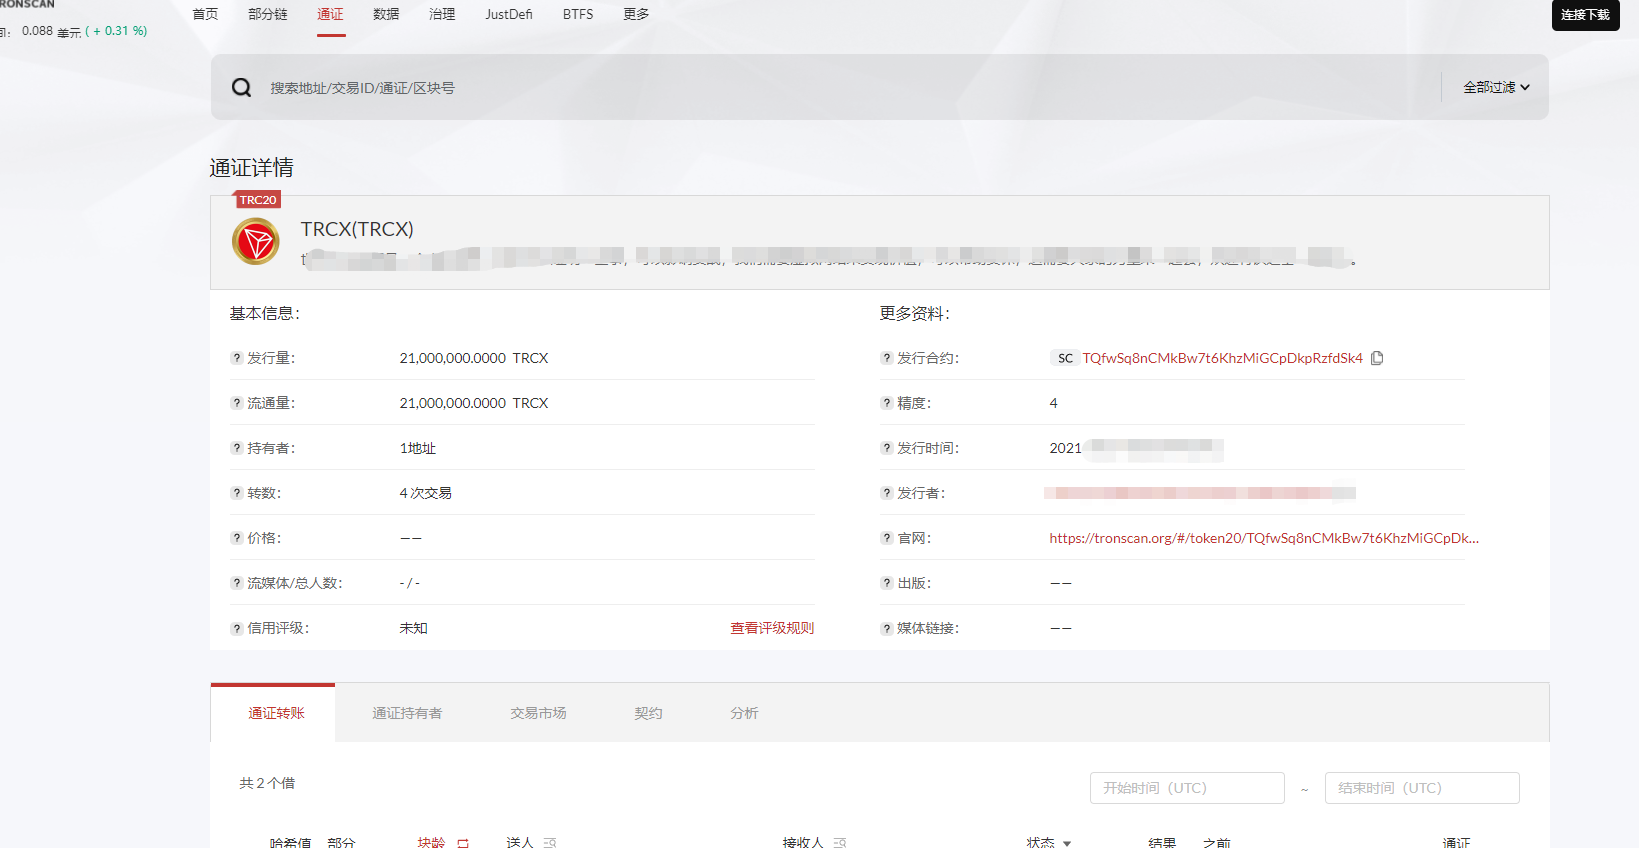The image size is (1639, 848).
Task: Open the 状态 column filter dropdown
Action: (x=1067, y=843)
